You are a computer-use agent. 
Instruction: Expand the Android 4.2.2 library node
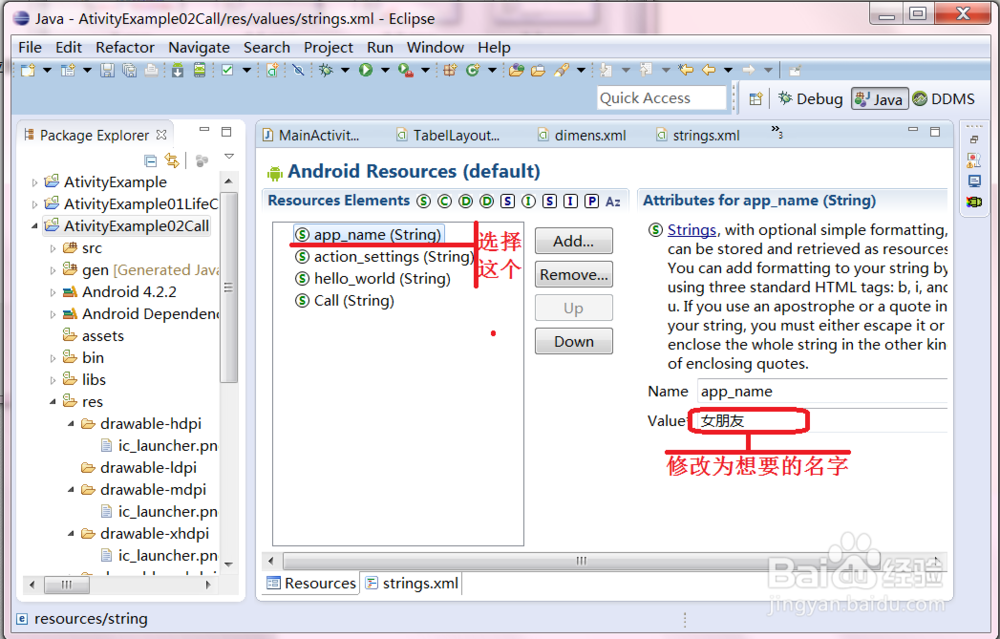[x=53, y=293]
